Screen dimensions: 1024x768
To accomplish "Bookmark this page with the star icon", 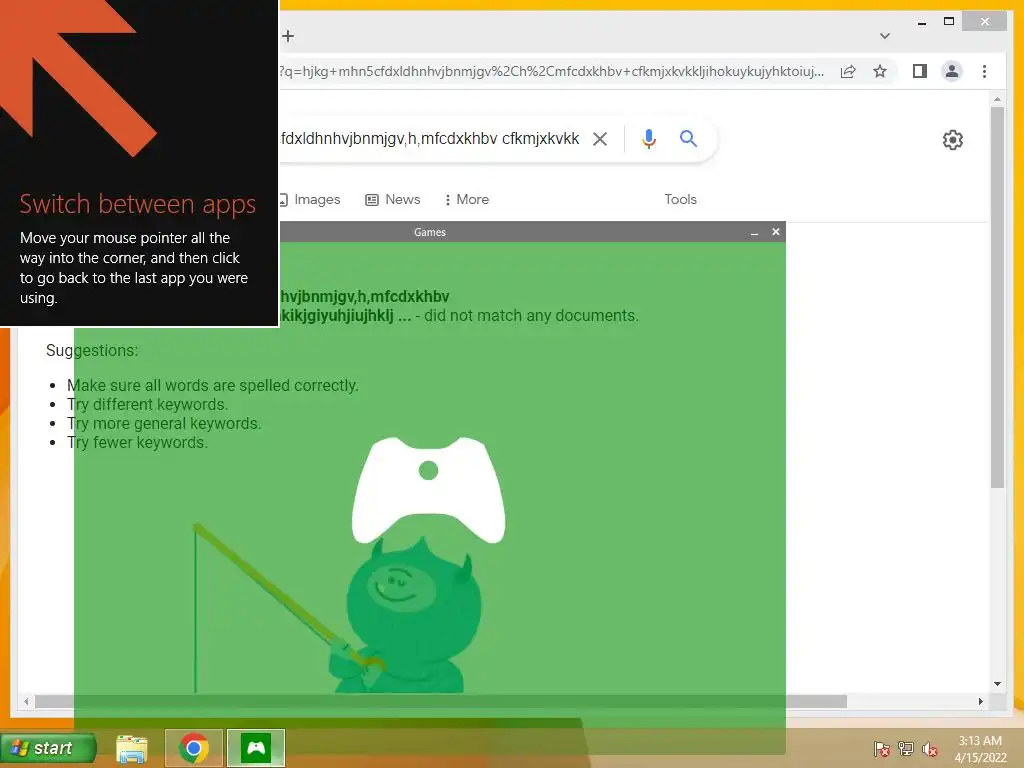I will tap(880, 71).
